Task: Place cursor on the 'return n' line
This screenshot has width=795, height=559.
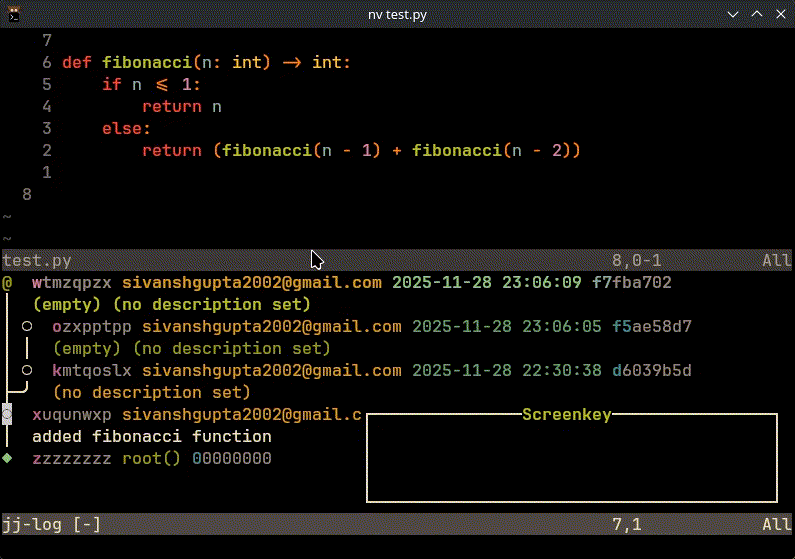Action: 181,106
